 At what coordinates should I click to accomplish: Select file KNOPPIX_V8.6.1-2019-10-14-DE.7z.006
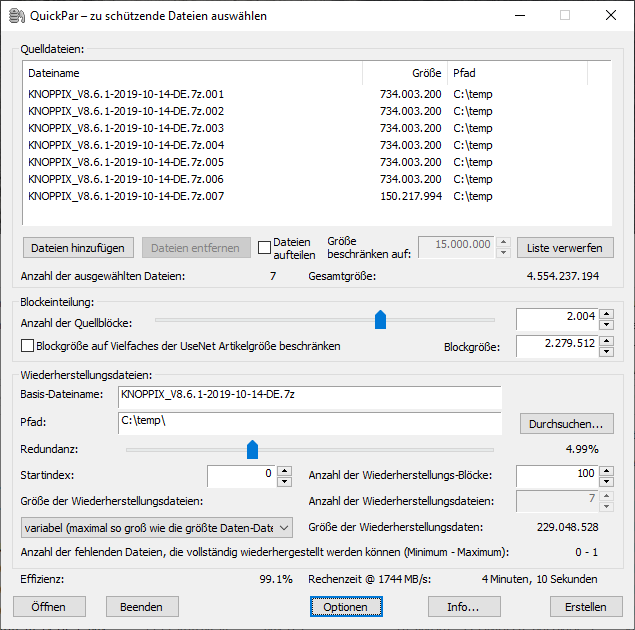tap(126, 179)
